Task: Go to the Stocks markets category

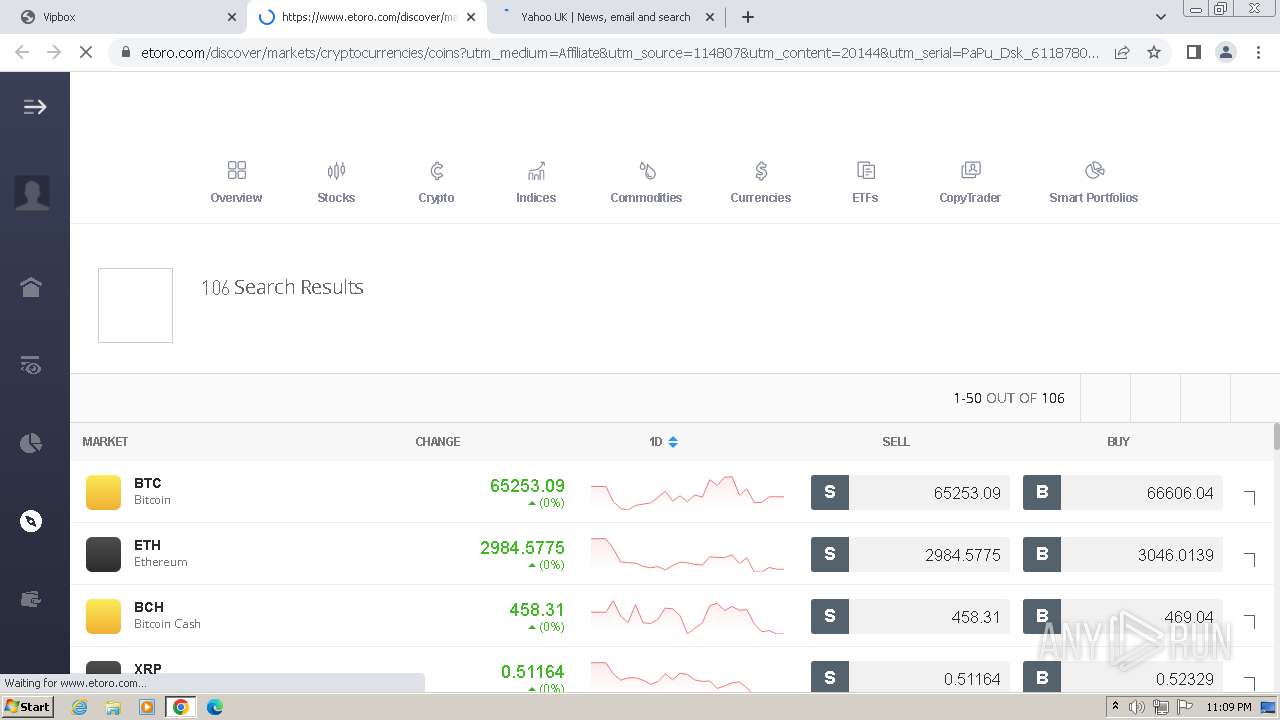Action: tap(336, 182)
